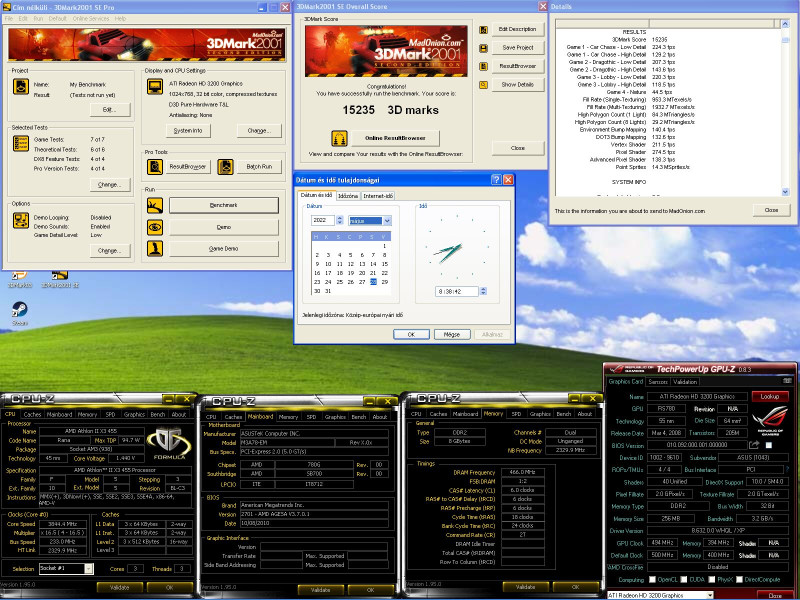The image size is (800, 600).
Task: Click the magnifier icon beside Pro Tools ResultBrowser
Action: click(x=155, y=166)
